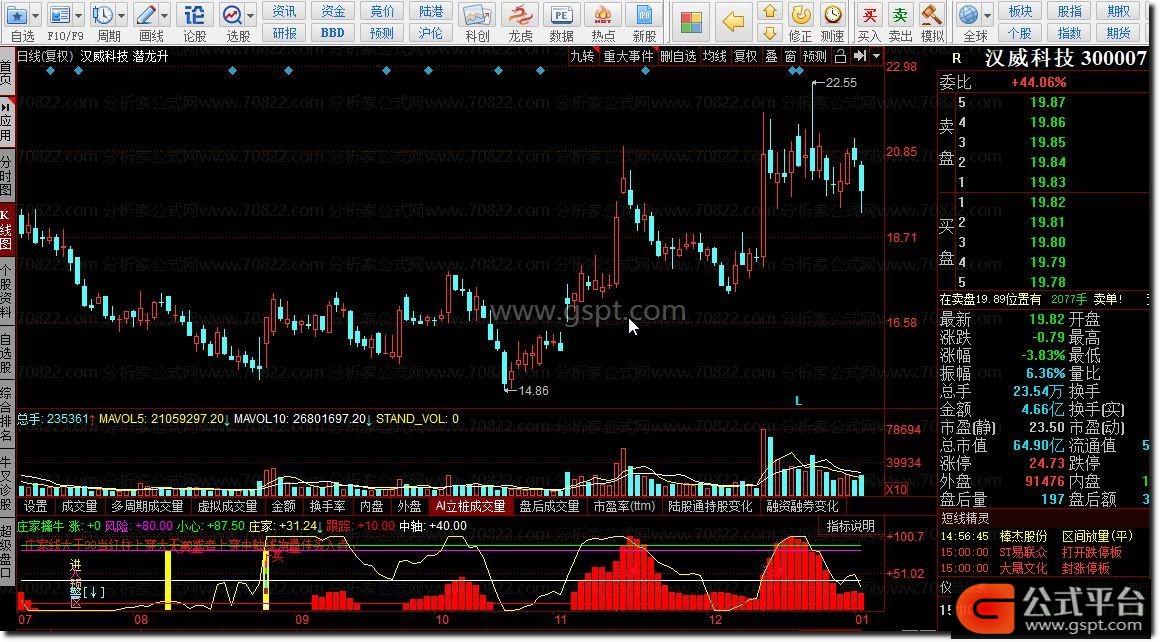Toggle 九转 indicator on chart
The image size is (1161, 642).
click(582, 56)
